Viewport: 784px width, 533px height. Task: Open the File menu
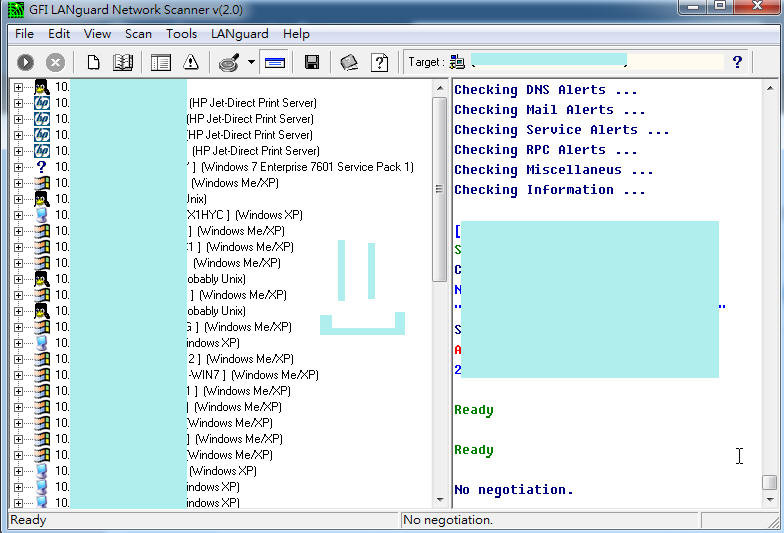tap(24, 34)
